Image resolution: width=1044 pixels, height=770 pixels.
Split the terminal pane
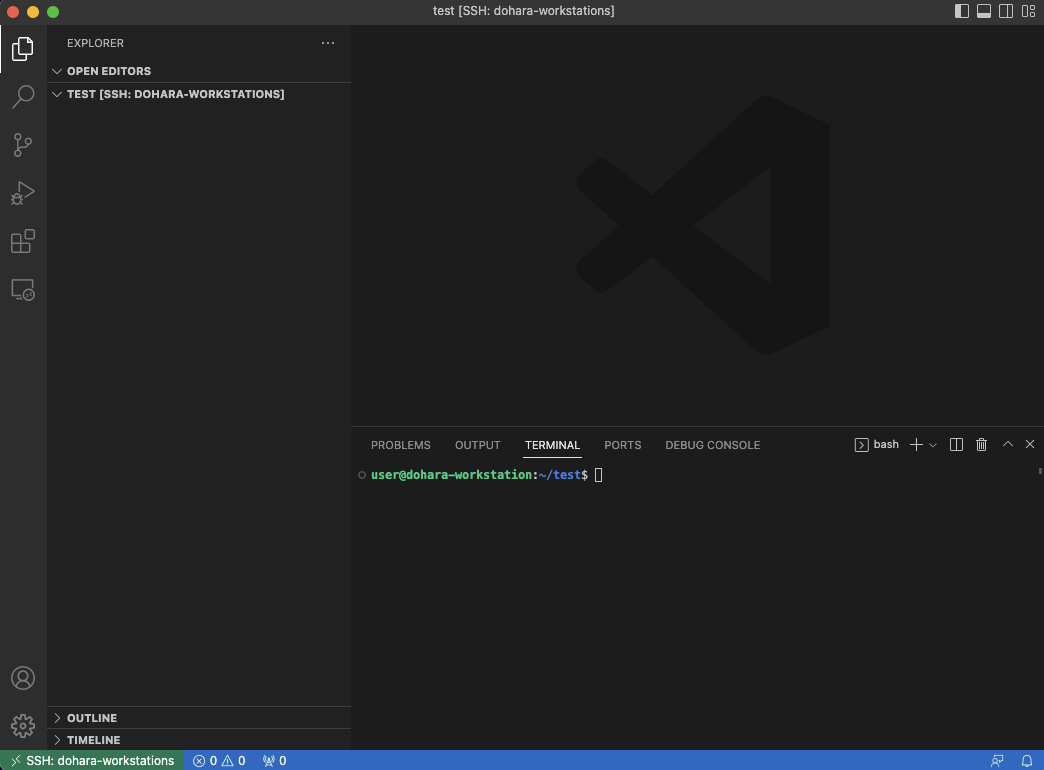[956, 444]
